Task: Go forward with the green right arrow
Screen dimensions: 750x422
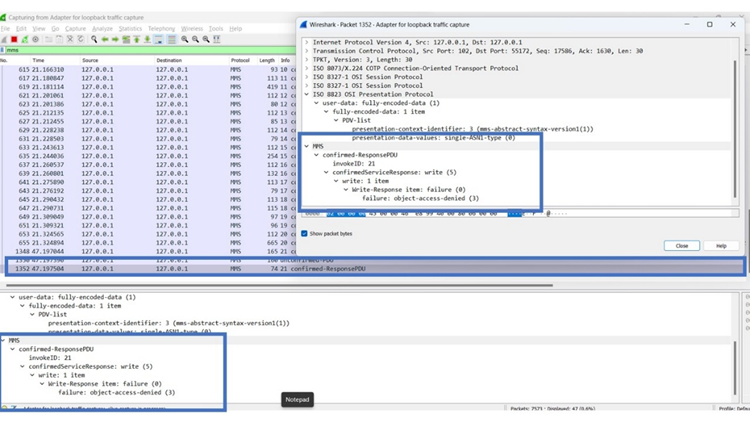Action: pyautogui.click(x=115, y=39)
